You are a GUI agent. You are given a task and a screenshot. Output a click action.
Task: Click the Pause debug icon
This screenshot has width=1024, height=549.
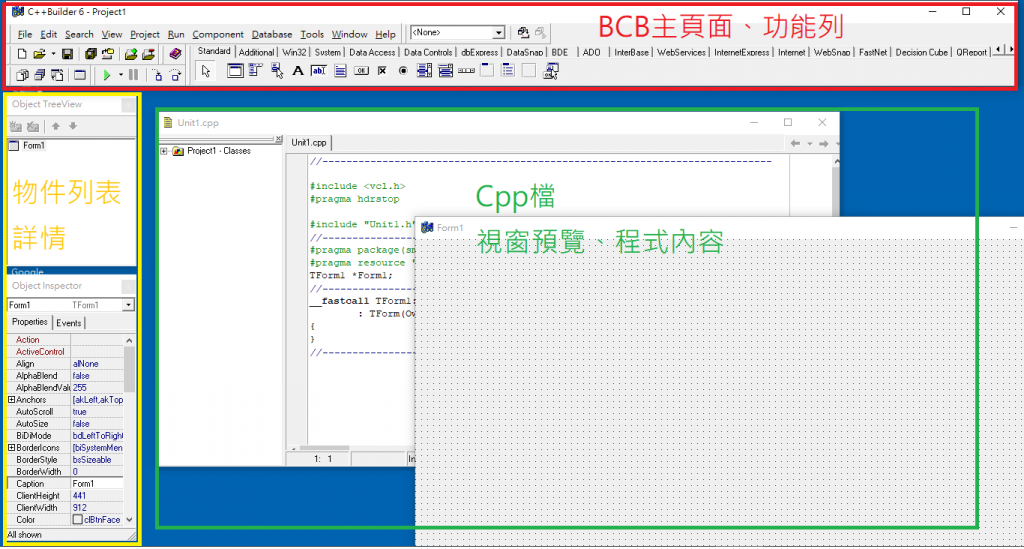[133, 75]
